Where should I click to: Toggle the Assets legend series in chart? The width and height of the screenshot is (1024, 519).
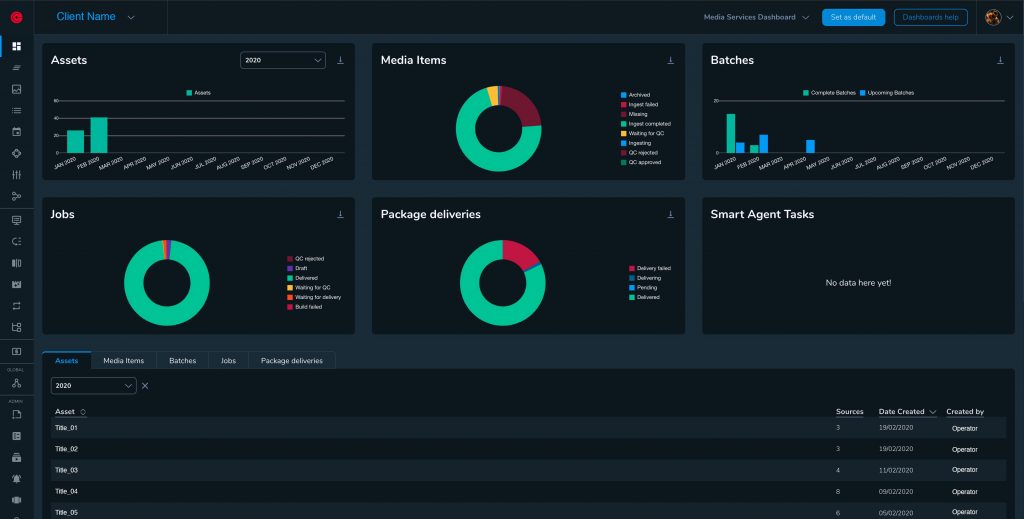[198, 93]
